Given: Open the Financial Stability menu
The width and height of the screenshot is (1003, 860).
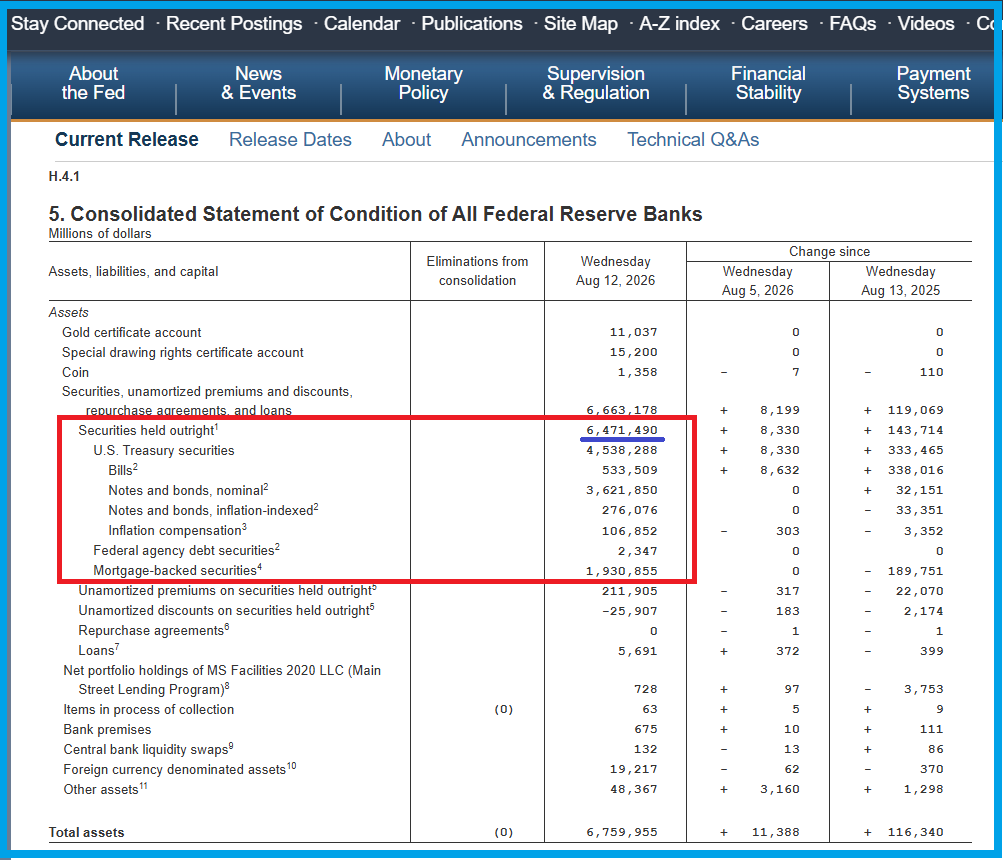Looking at the screenshot, I should [x=768, y=83].
